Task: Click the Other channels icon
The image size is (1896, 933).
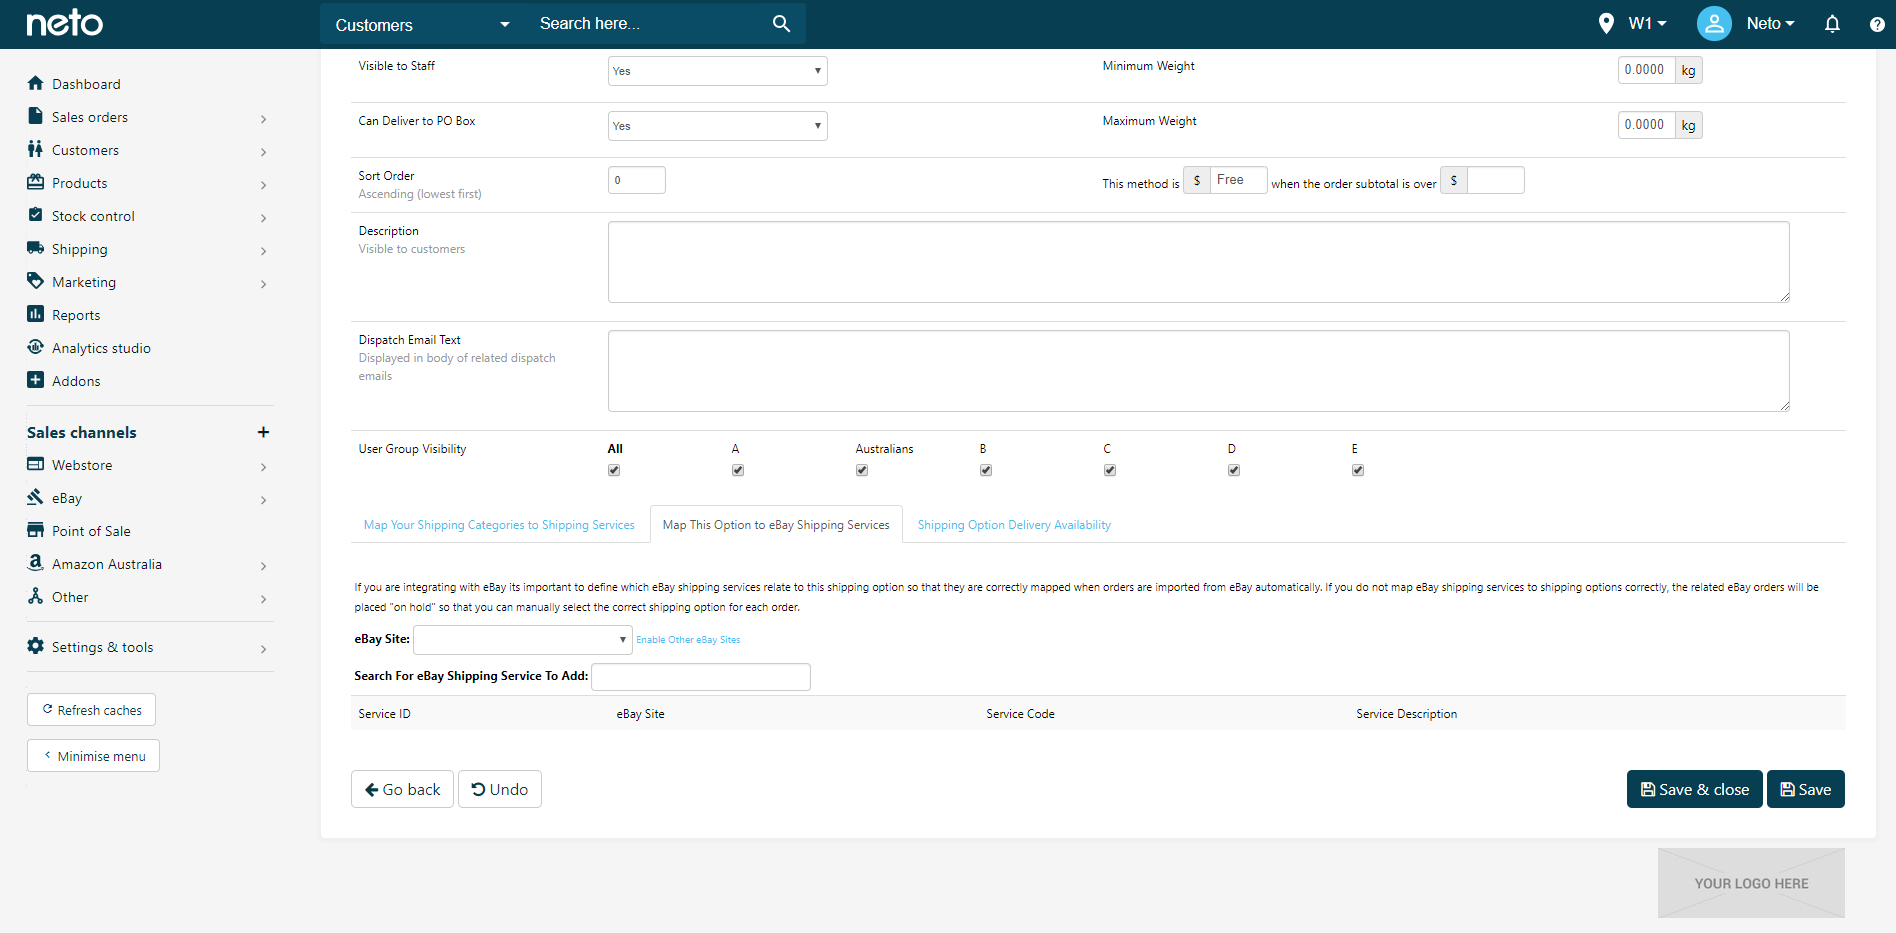Action: 36,596
